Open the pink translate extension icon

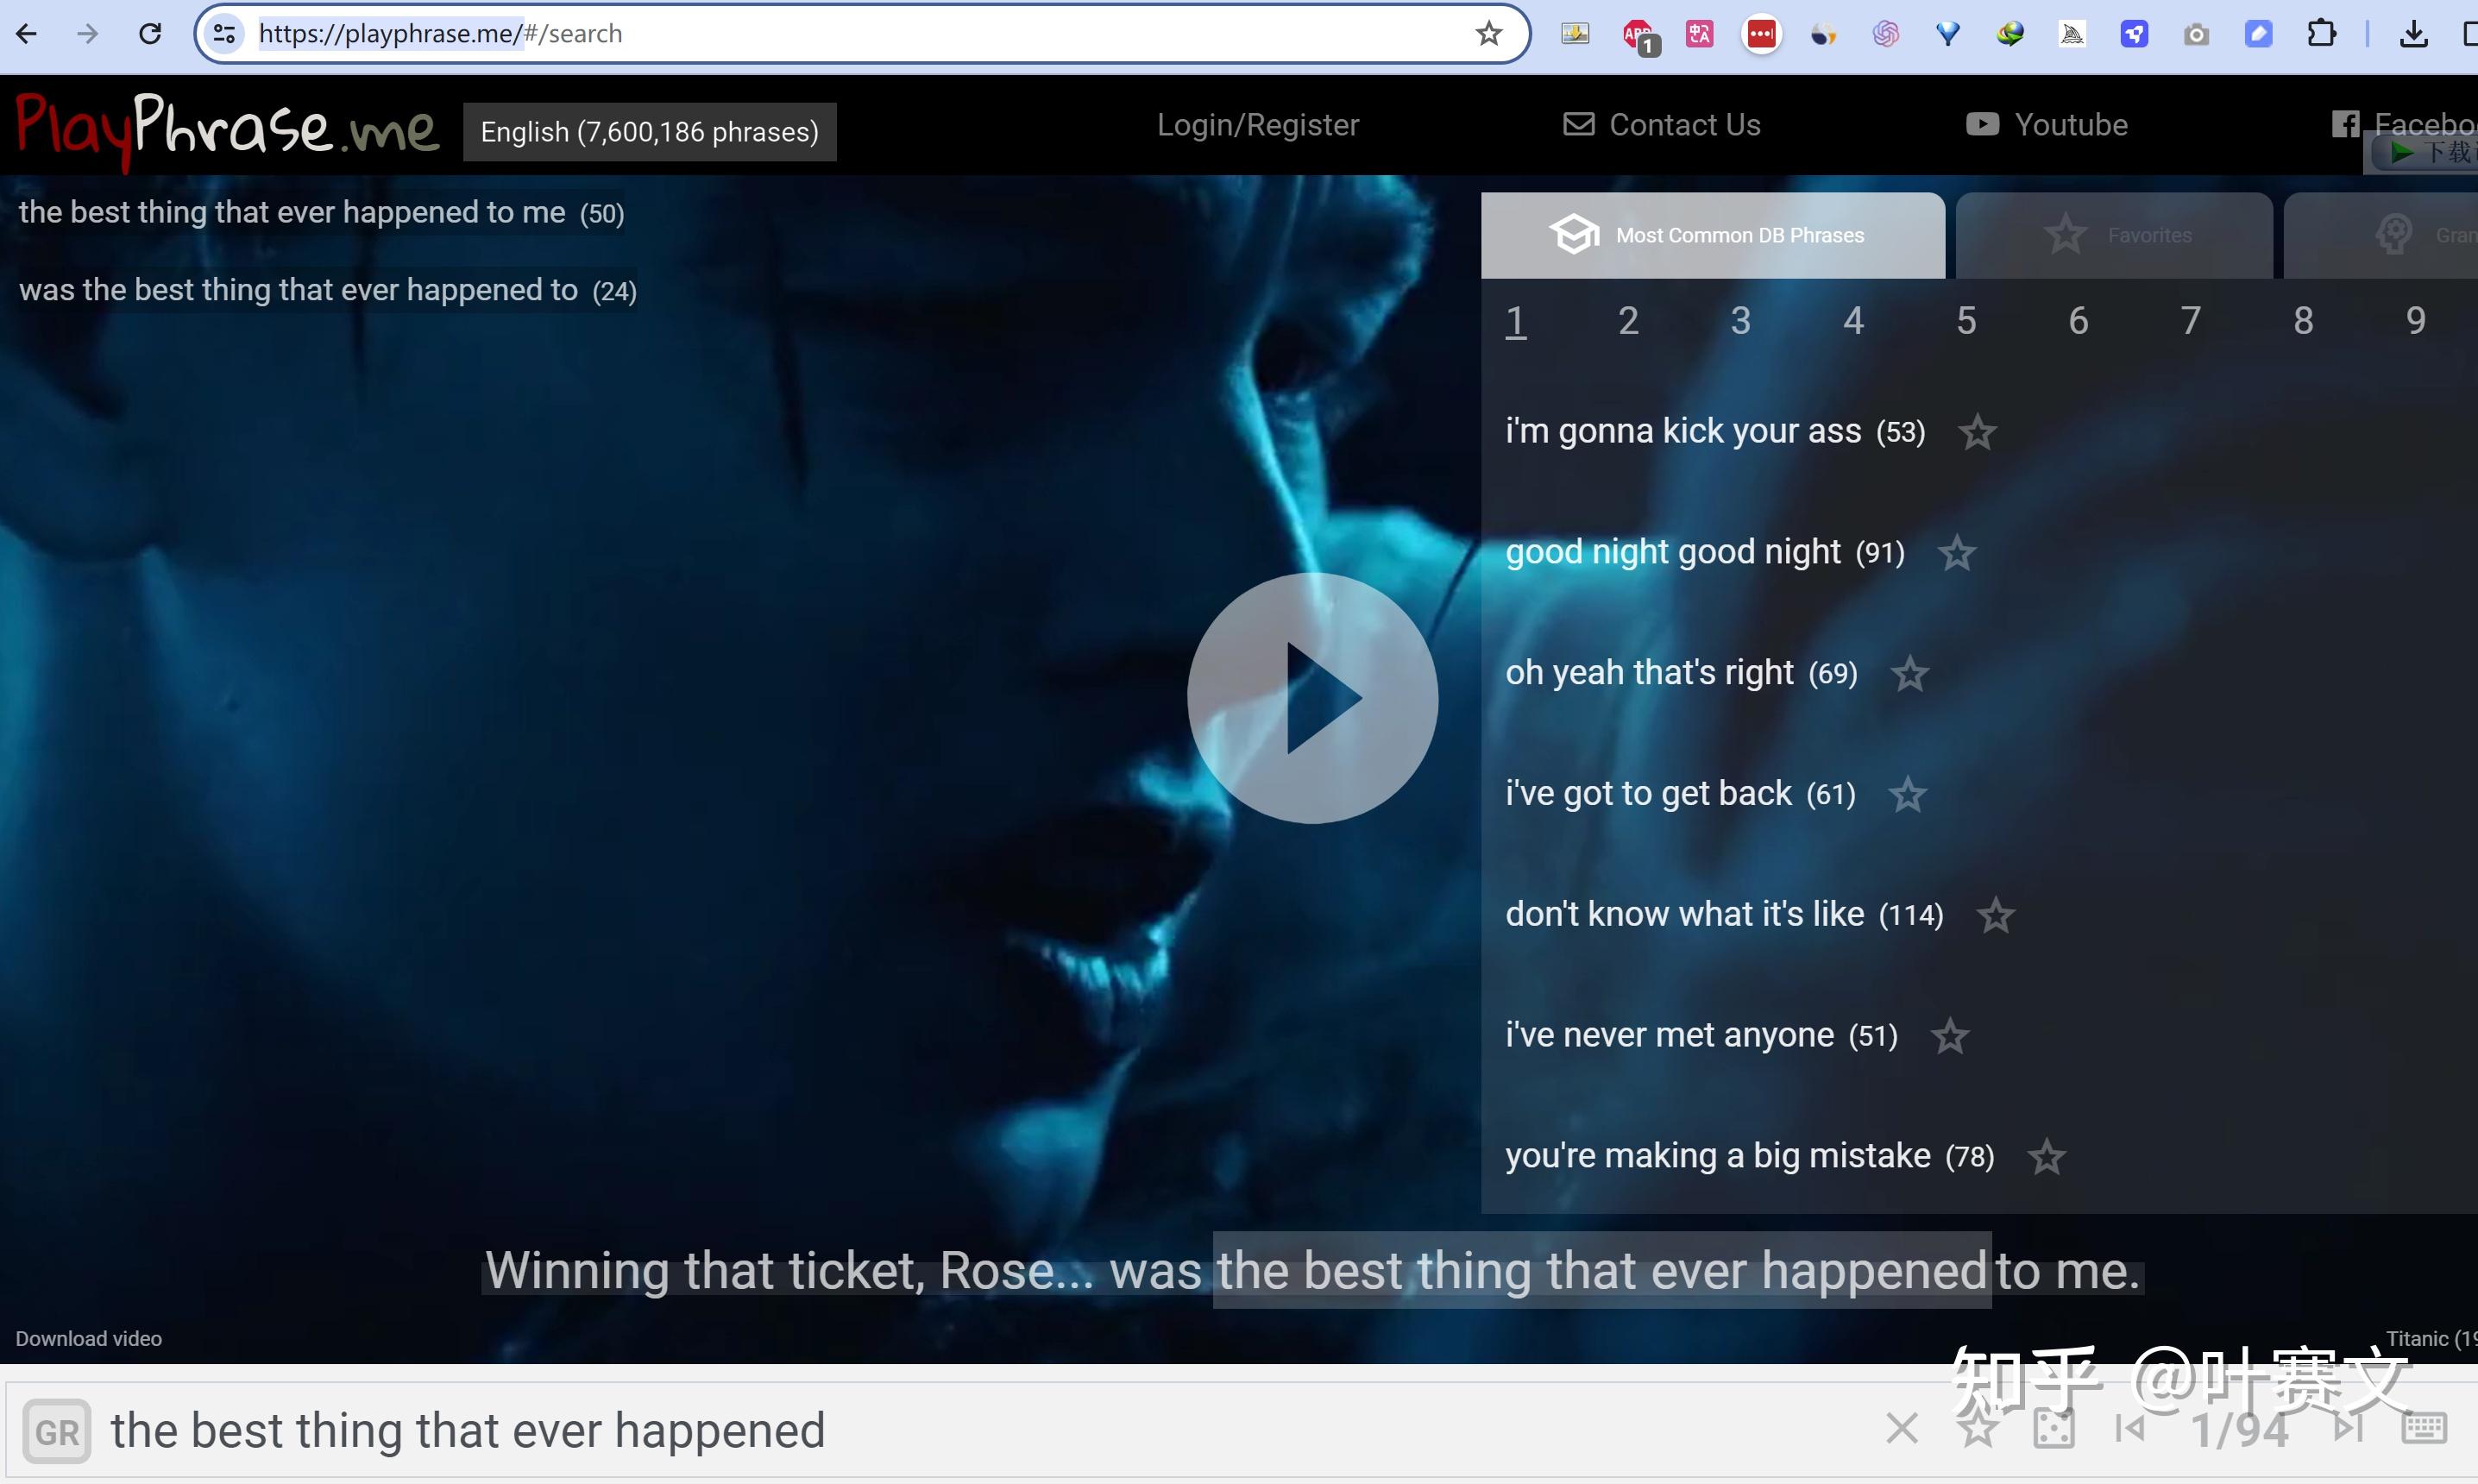pyautogui.click(x=1700, y=34)
